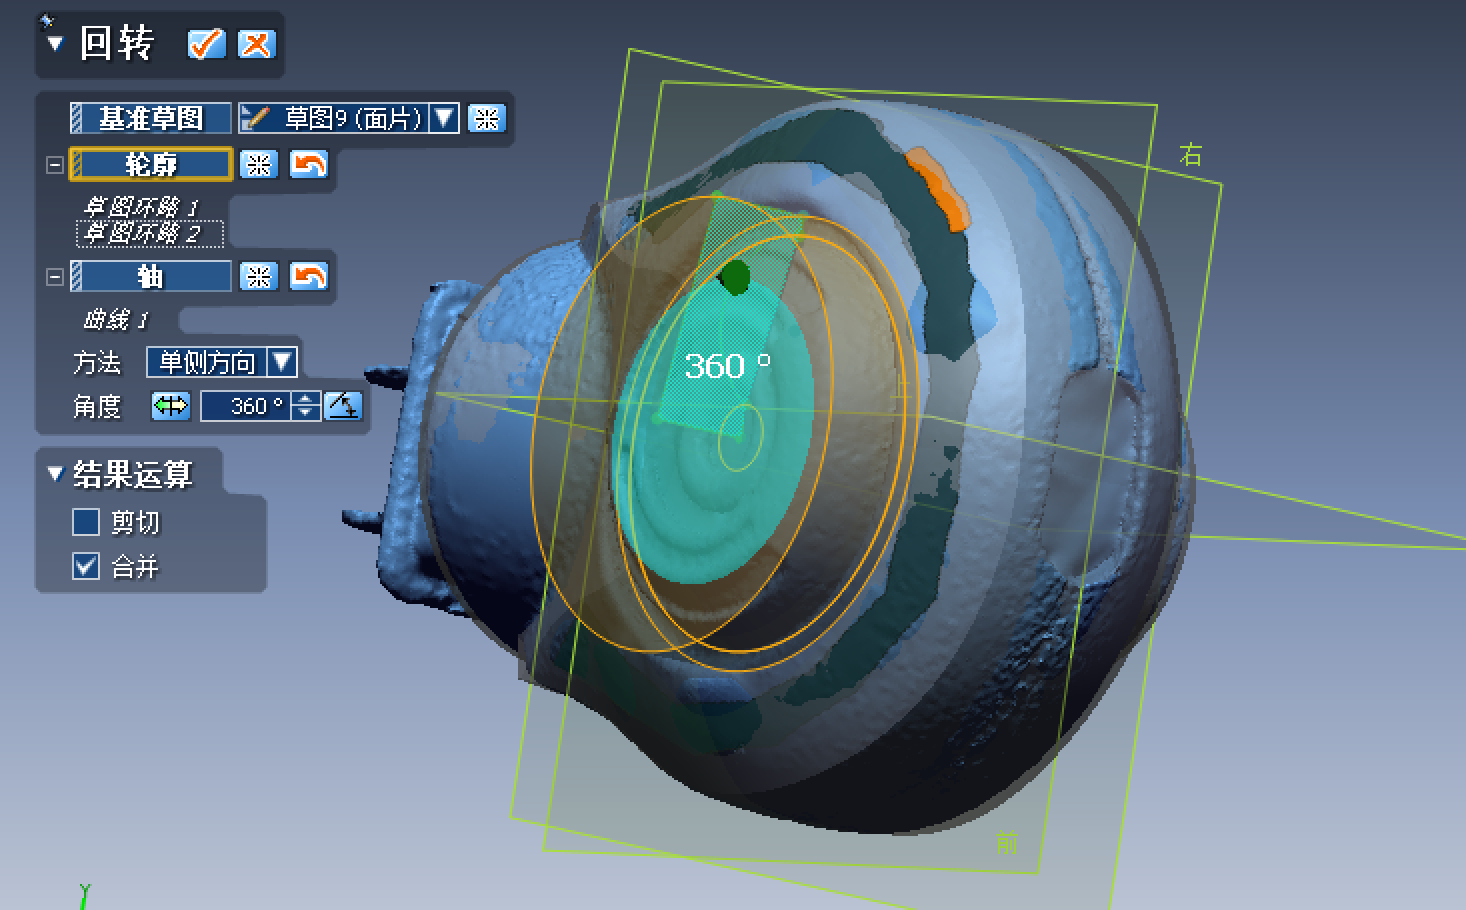Activate the 轴 axis selection field
The width and height of the screenshot is (1466, 910).
151,276
